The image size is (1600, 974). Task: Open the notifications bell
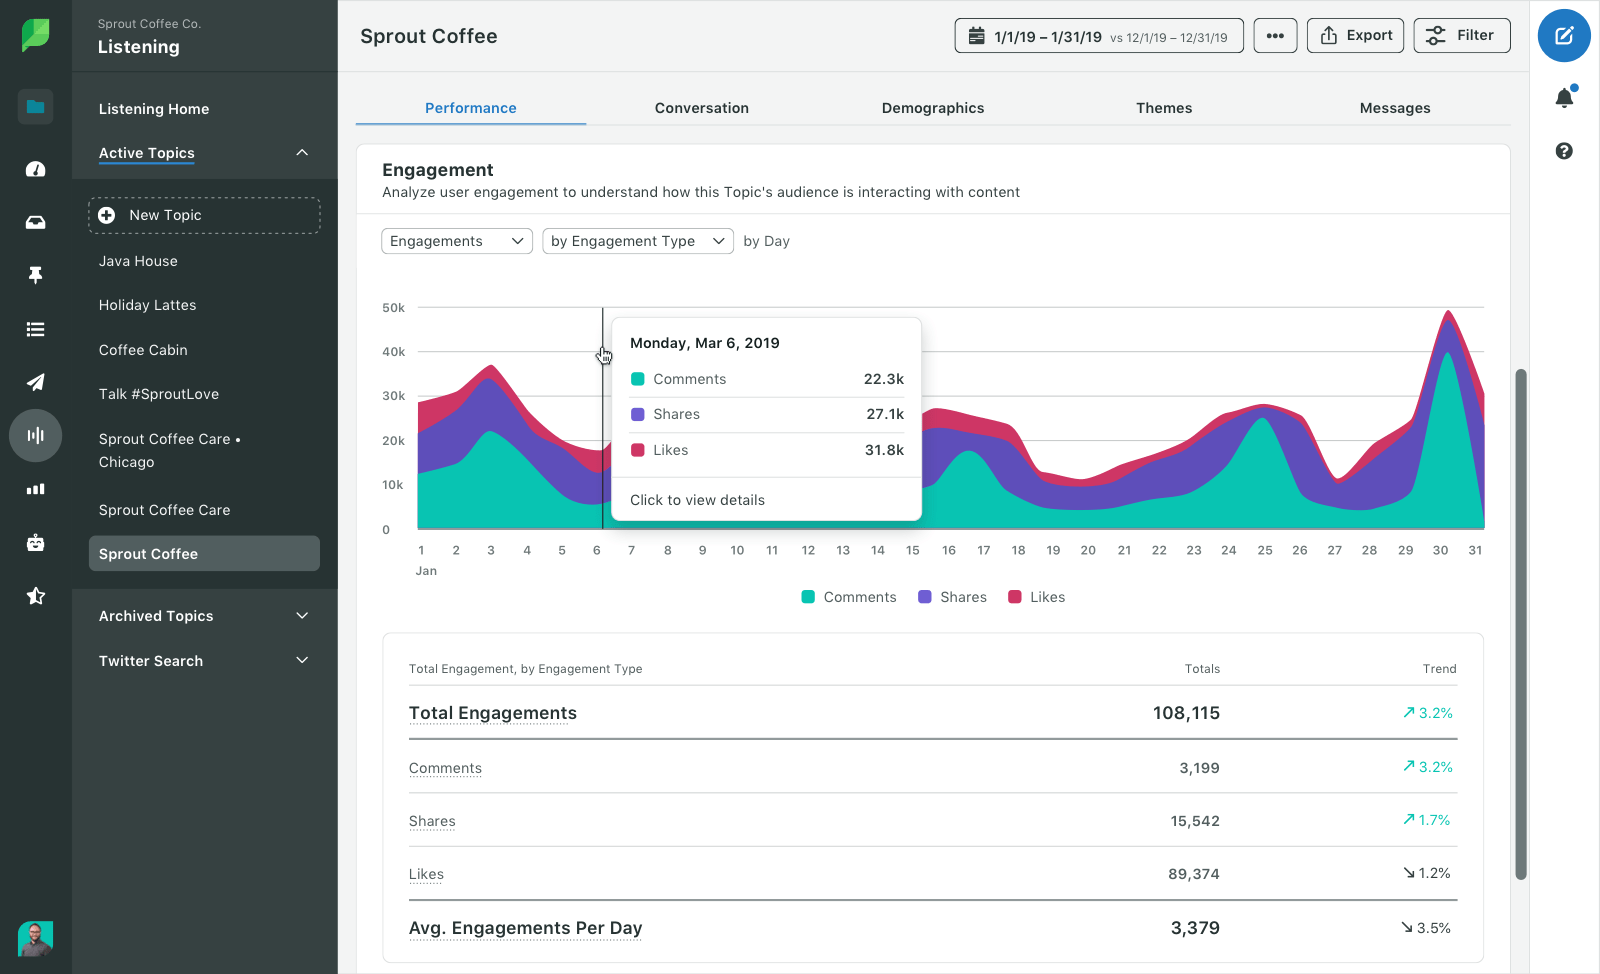1564,98
